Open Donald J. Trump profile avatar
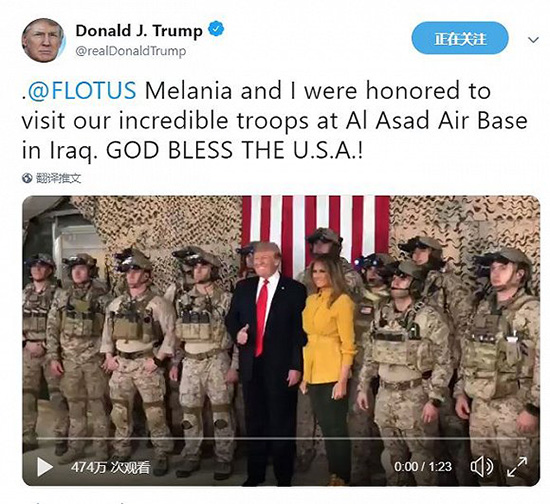 [43, 40]
